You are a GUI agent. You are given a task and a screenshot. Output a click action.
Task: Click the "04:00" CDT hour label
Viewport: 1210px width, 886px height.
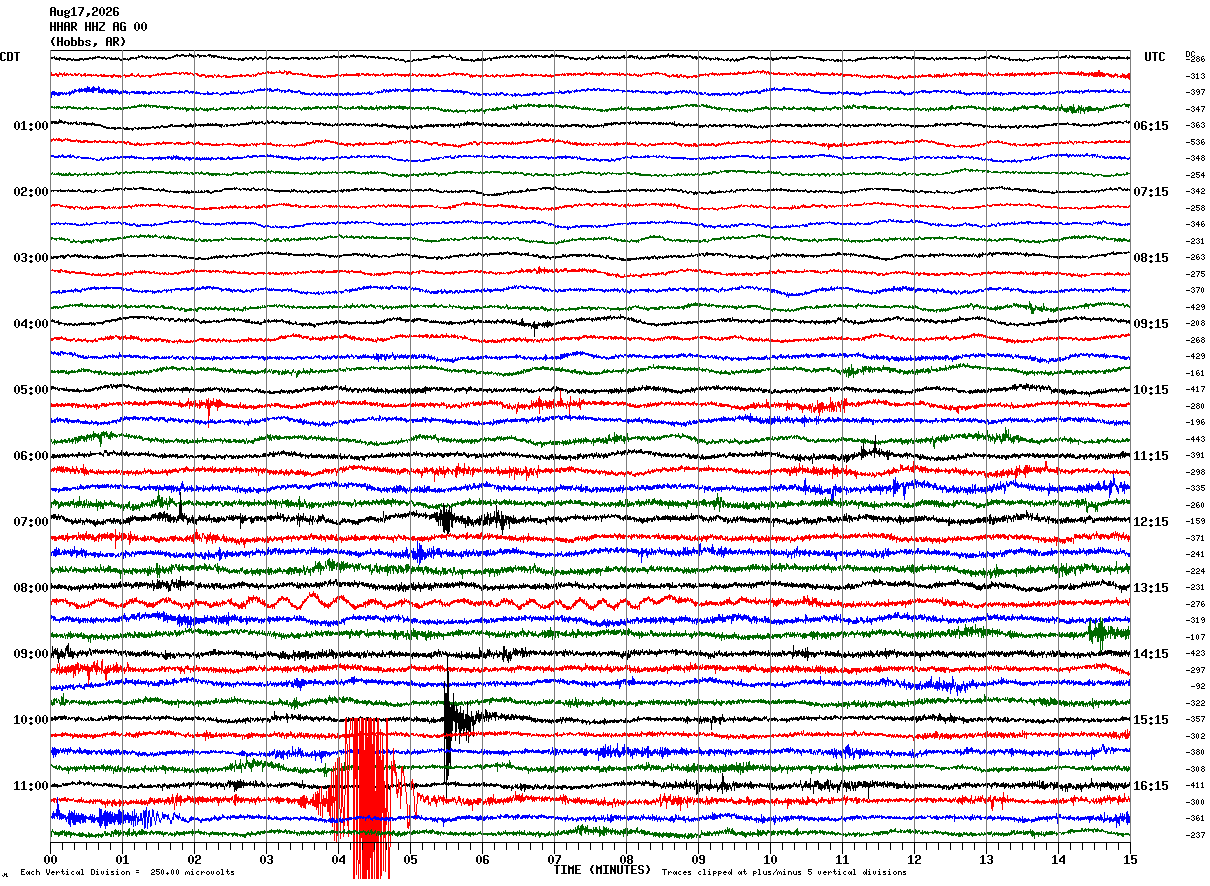[31, 324]
